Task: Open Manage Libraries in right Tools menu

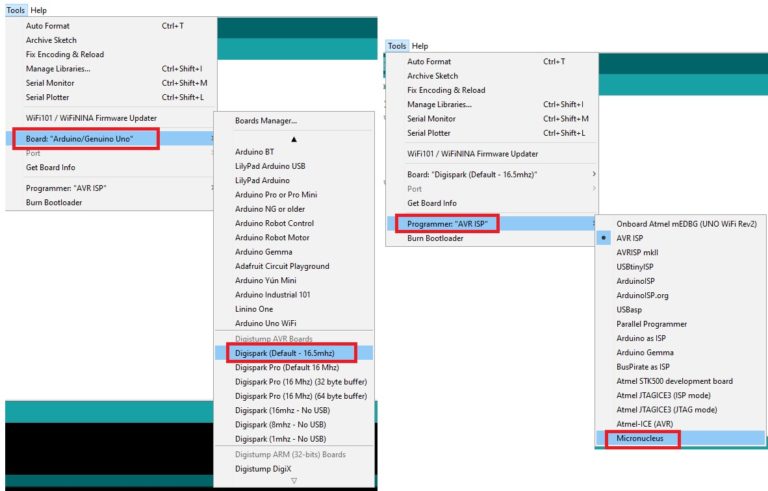Action: (492, 104)
